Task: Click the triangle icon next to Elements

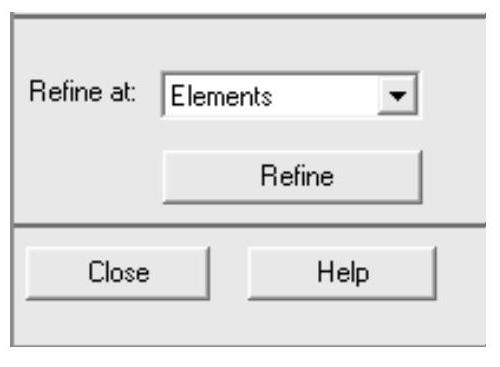Action: pos(398,96)
